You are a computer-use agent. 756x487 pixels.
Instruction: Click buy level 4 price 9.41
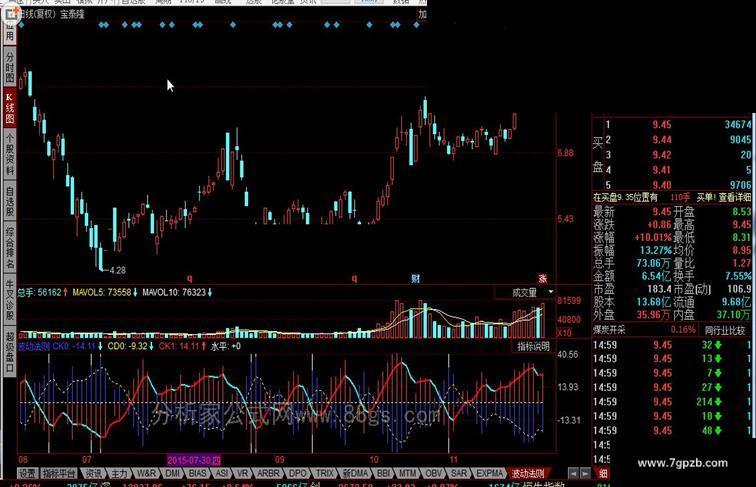[662, 170]
